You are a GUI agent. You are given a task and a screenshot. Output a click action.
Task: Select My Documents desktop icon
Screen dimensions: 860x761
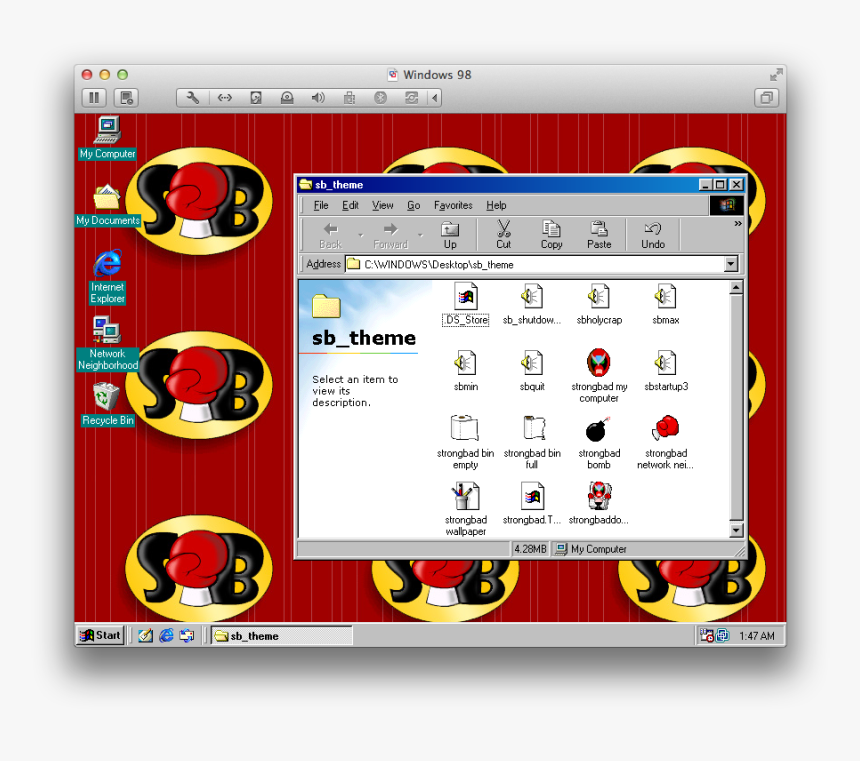(x=108, y=205)
